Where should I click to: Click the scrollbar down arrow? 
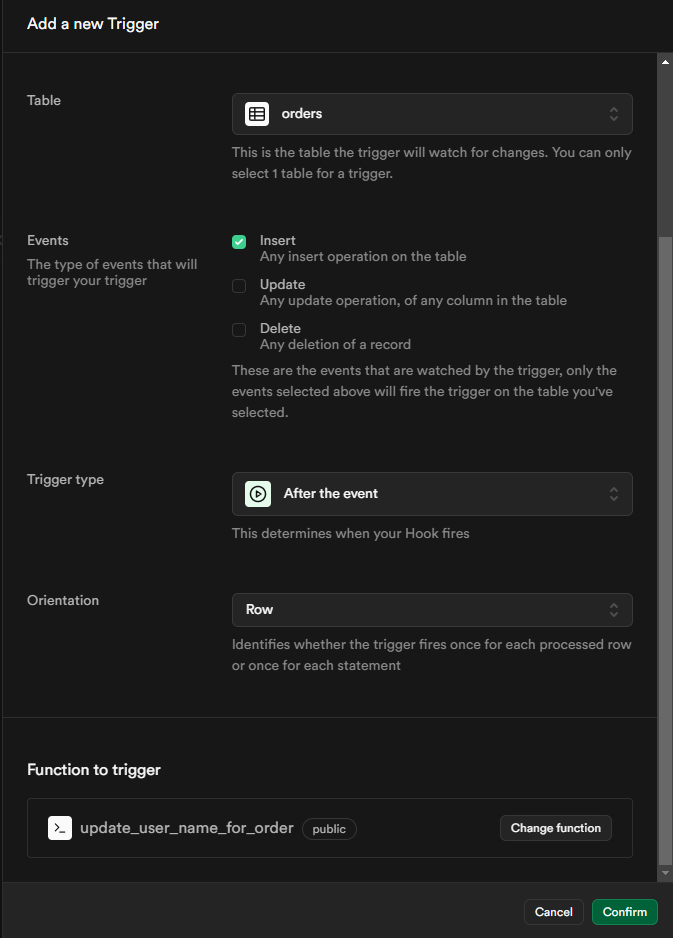tap(665, 874)
